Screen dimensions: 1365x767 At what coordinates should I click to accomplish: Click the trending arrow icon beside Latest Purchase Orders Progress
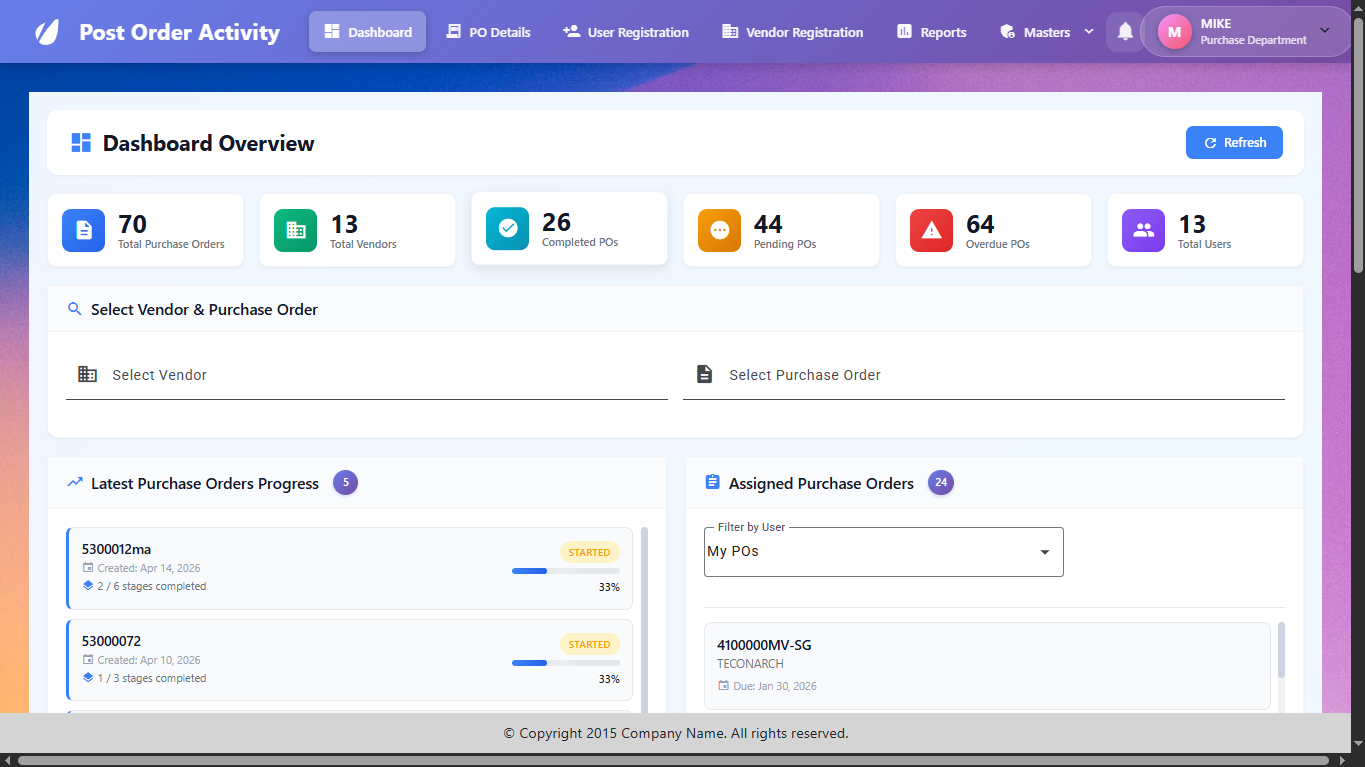point(75,482)
